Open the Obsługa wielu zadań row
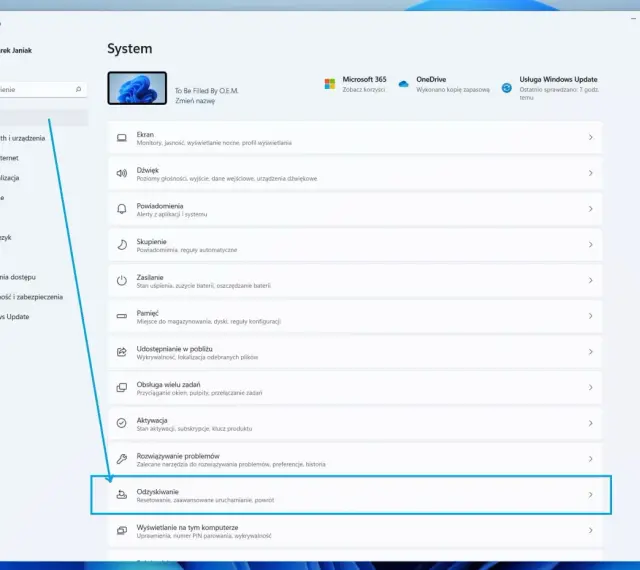Screen dimensions: 640x570 click(x=355, y=387)
